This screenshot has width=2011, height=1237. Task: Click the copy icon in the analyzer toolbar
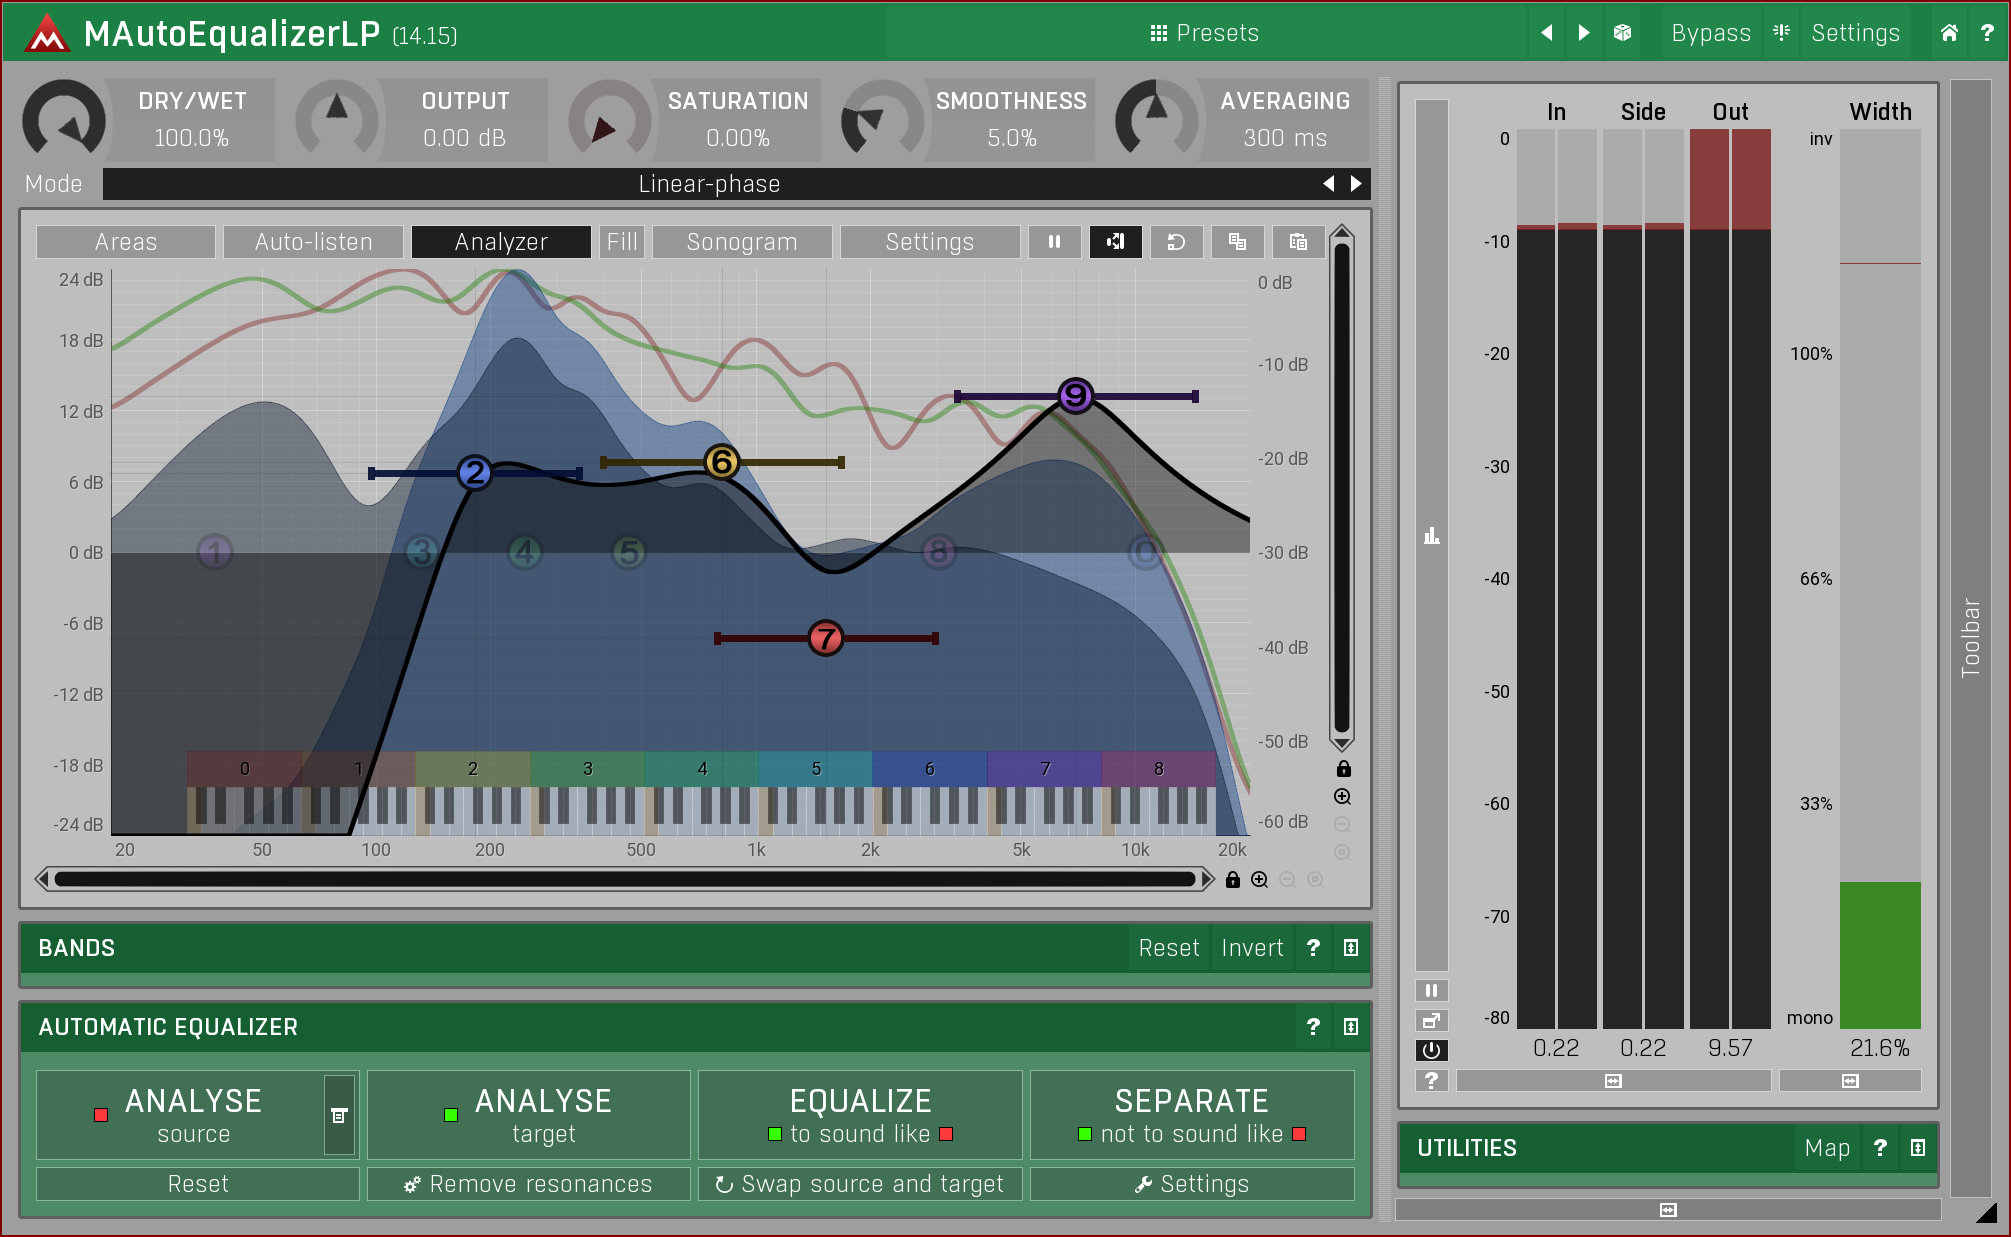tap(1237, 241)
